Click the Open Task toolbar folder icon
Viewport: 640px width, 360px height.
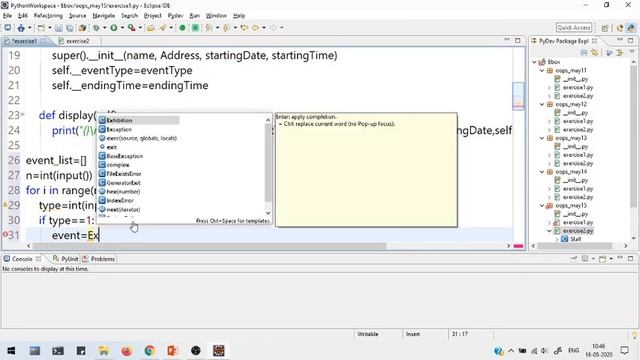coord(151,28)
